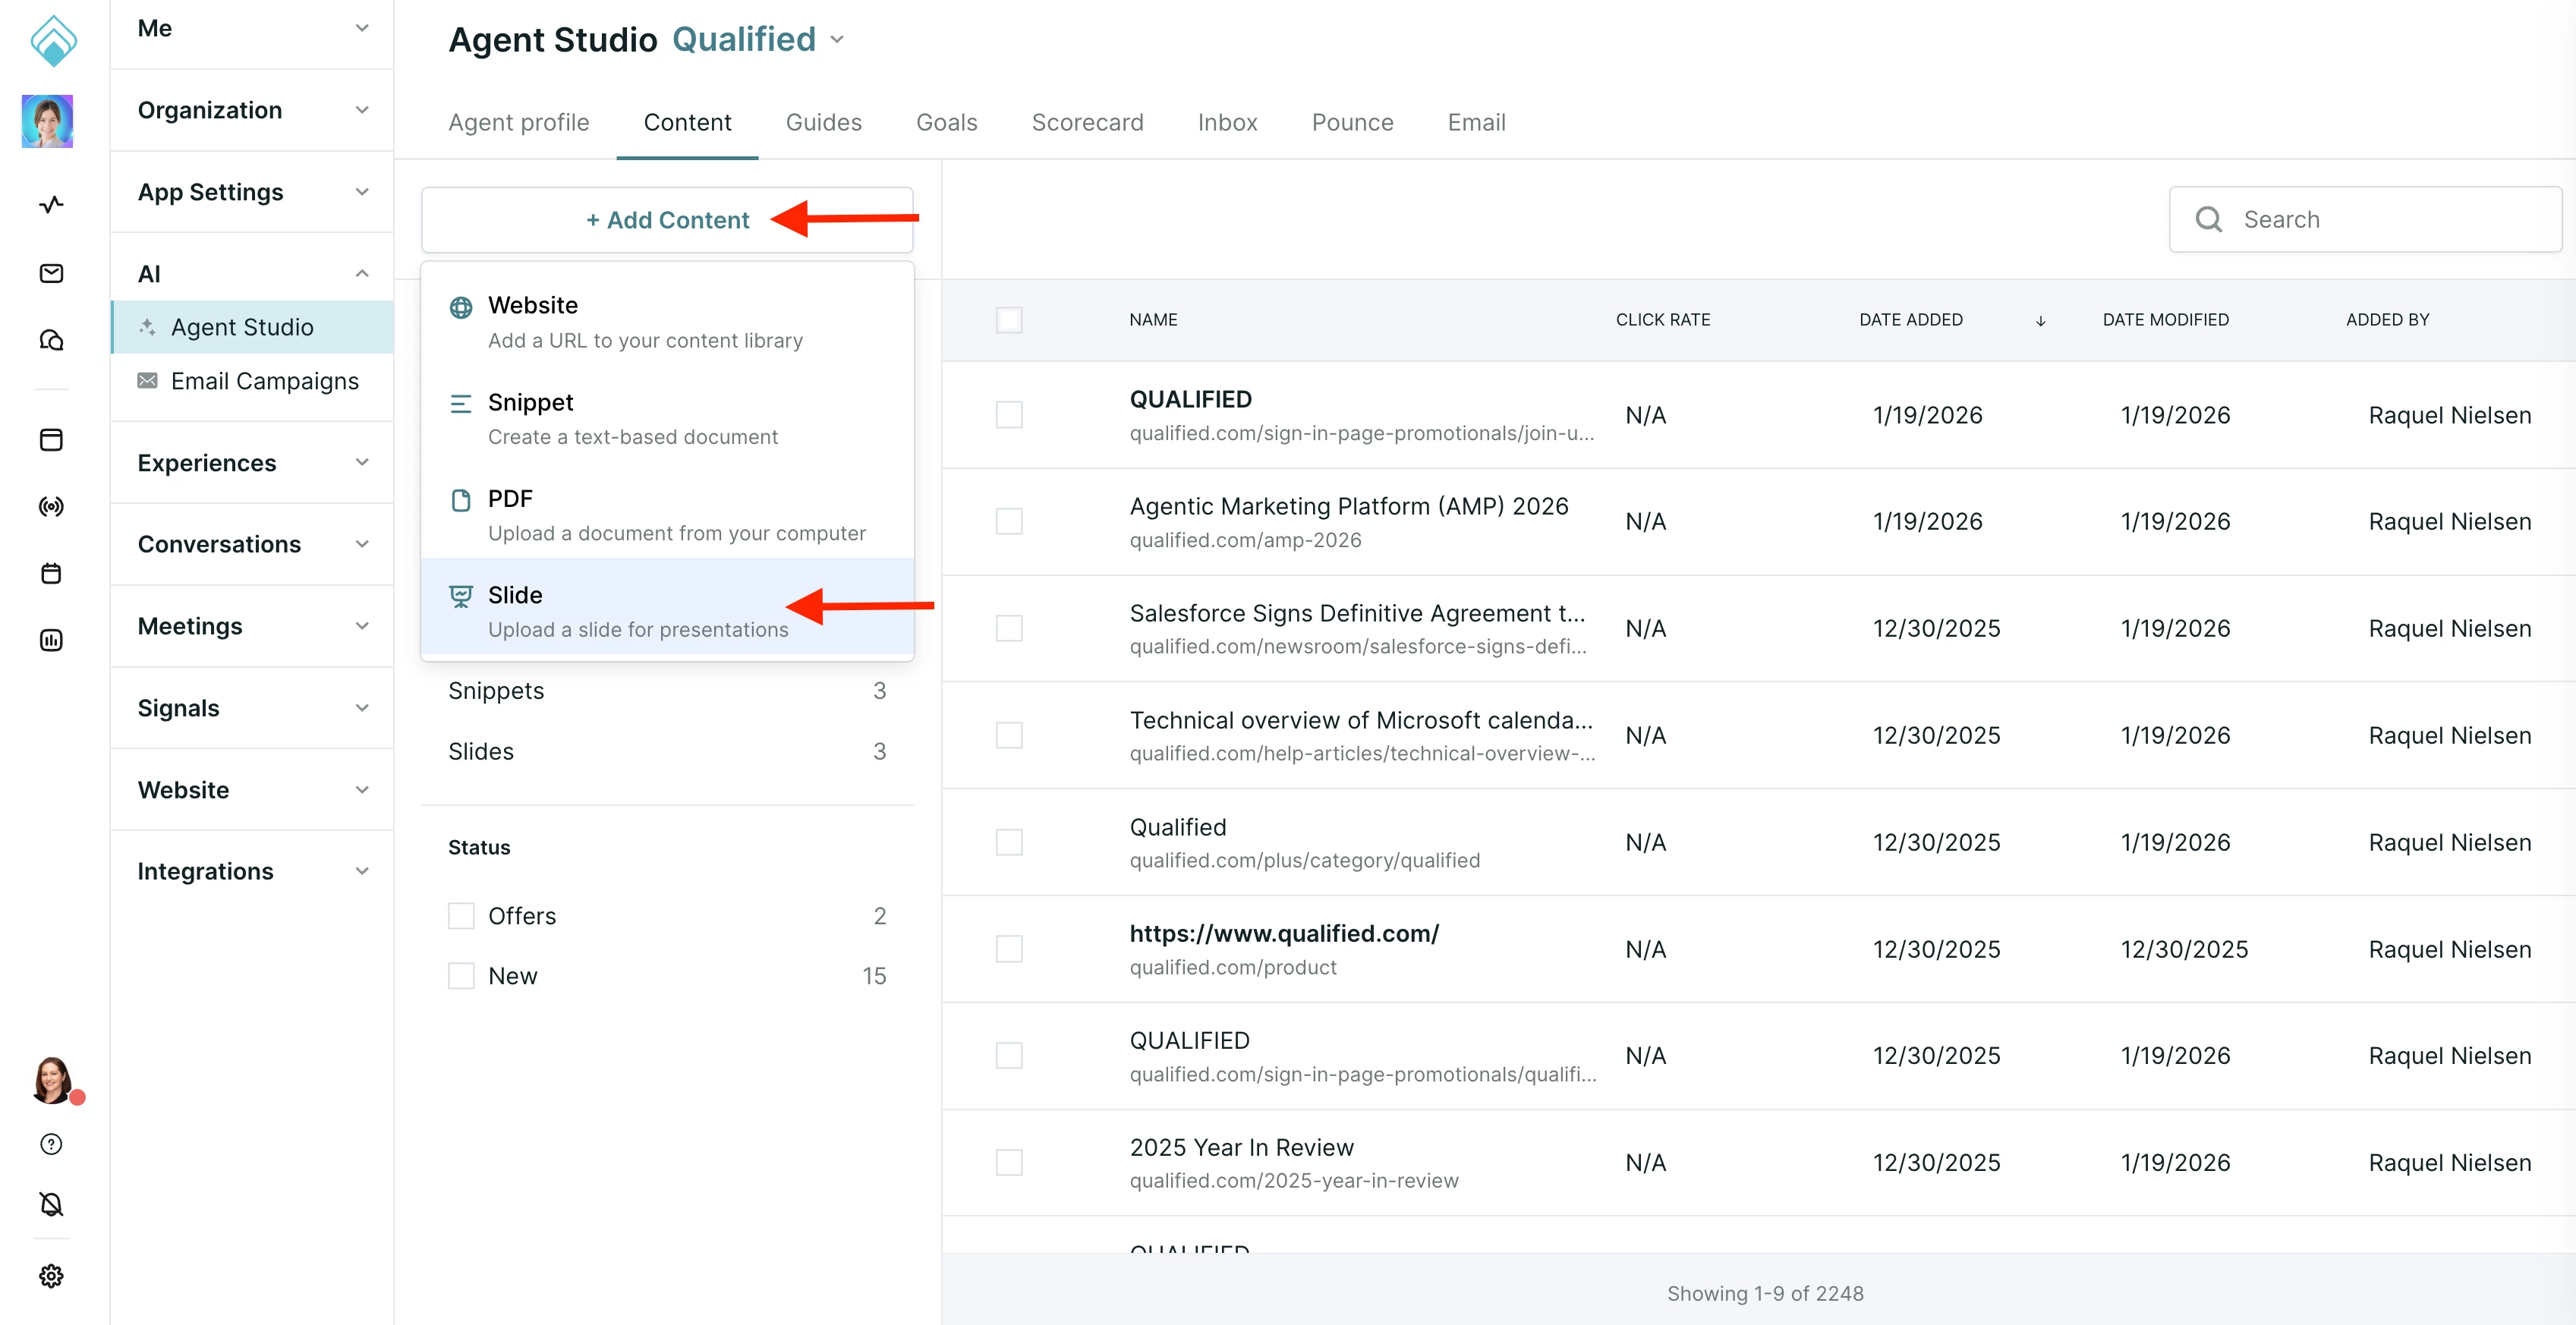The width and height of the screenshot is (2576, 1325).
Task: Switch to the Pounce tab
Action: 1352,122
